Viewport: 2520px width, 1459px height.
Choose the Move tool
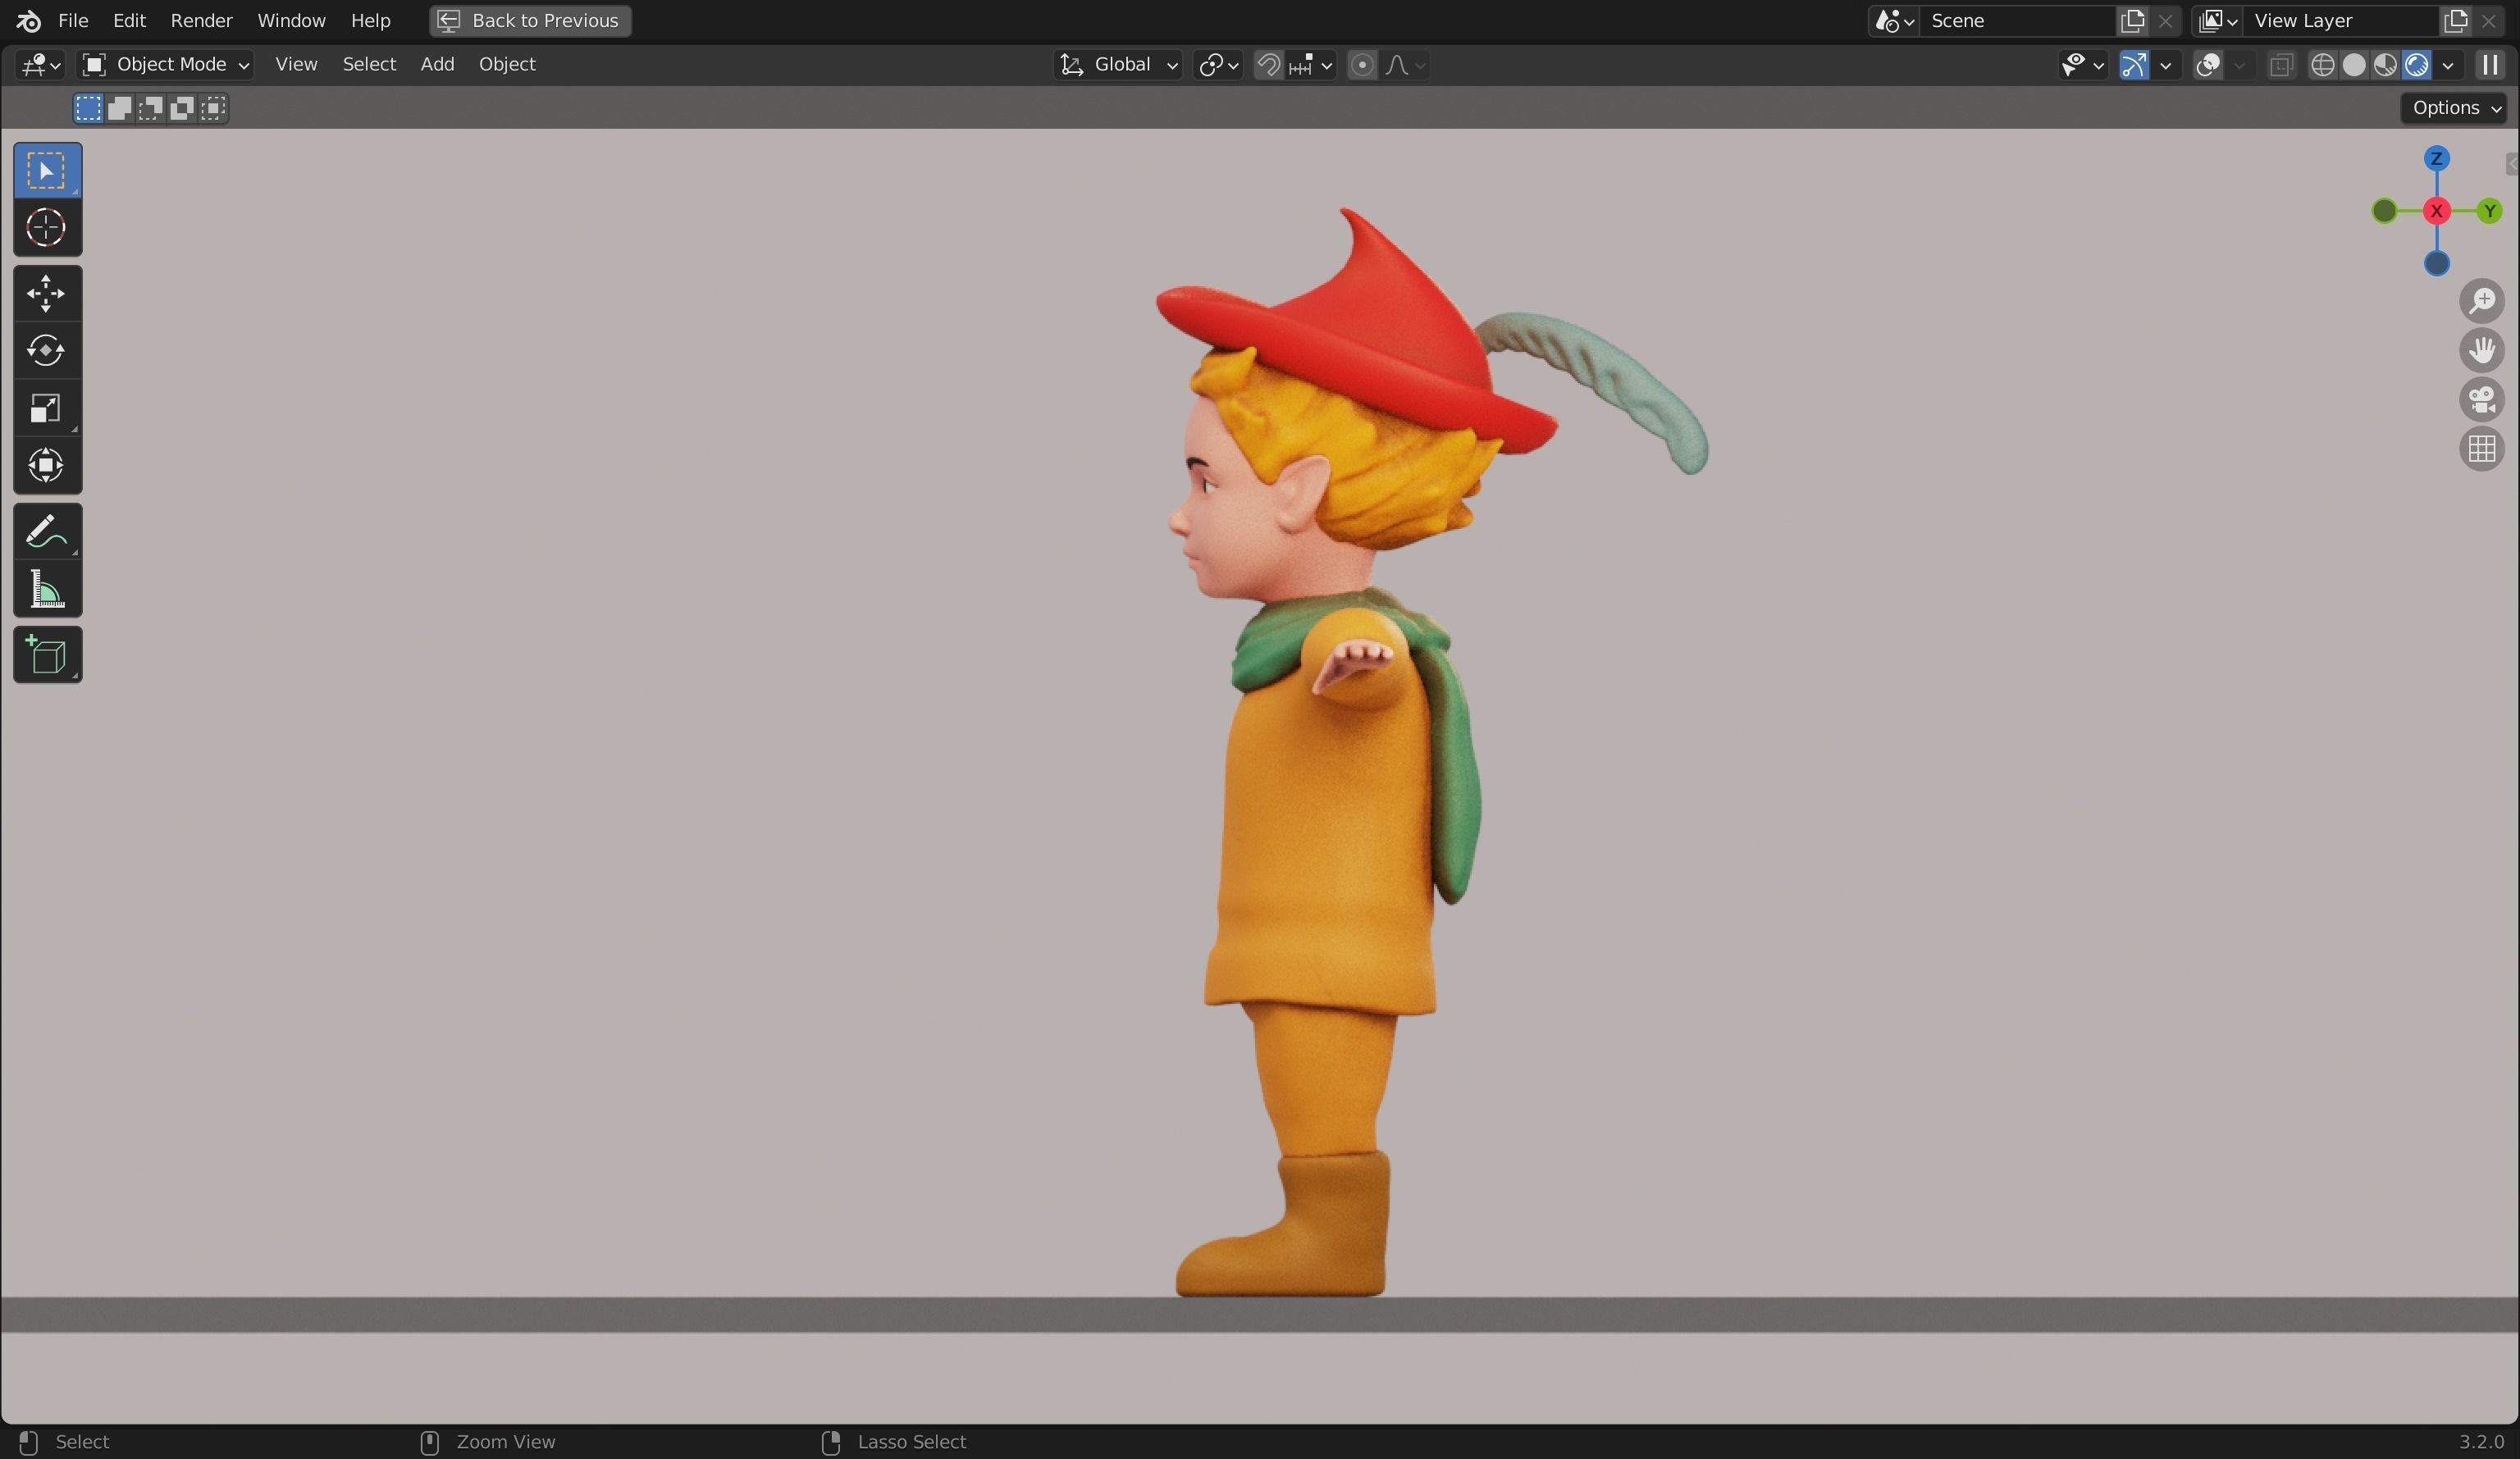[47, 294]
